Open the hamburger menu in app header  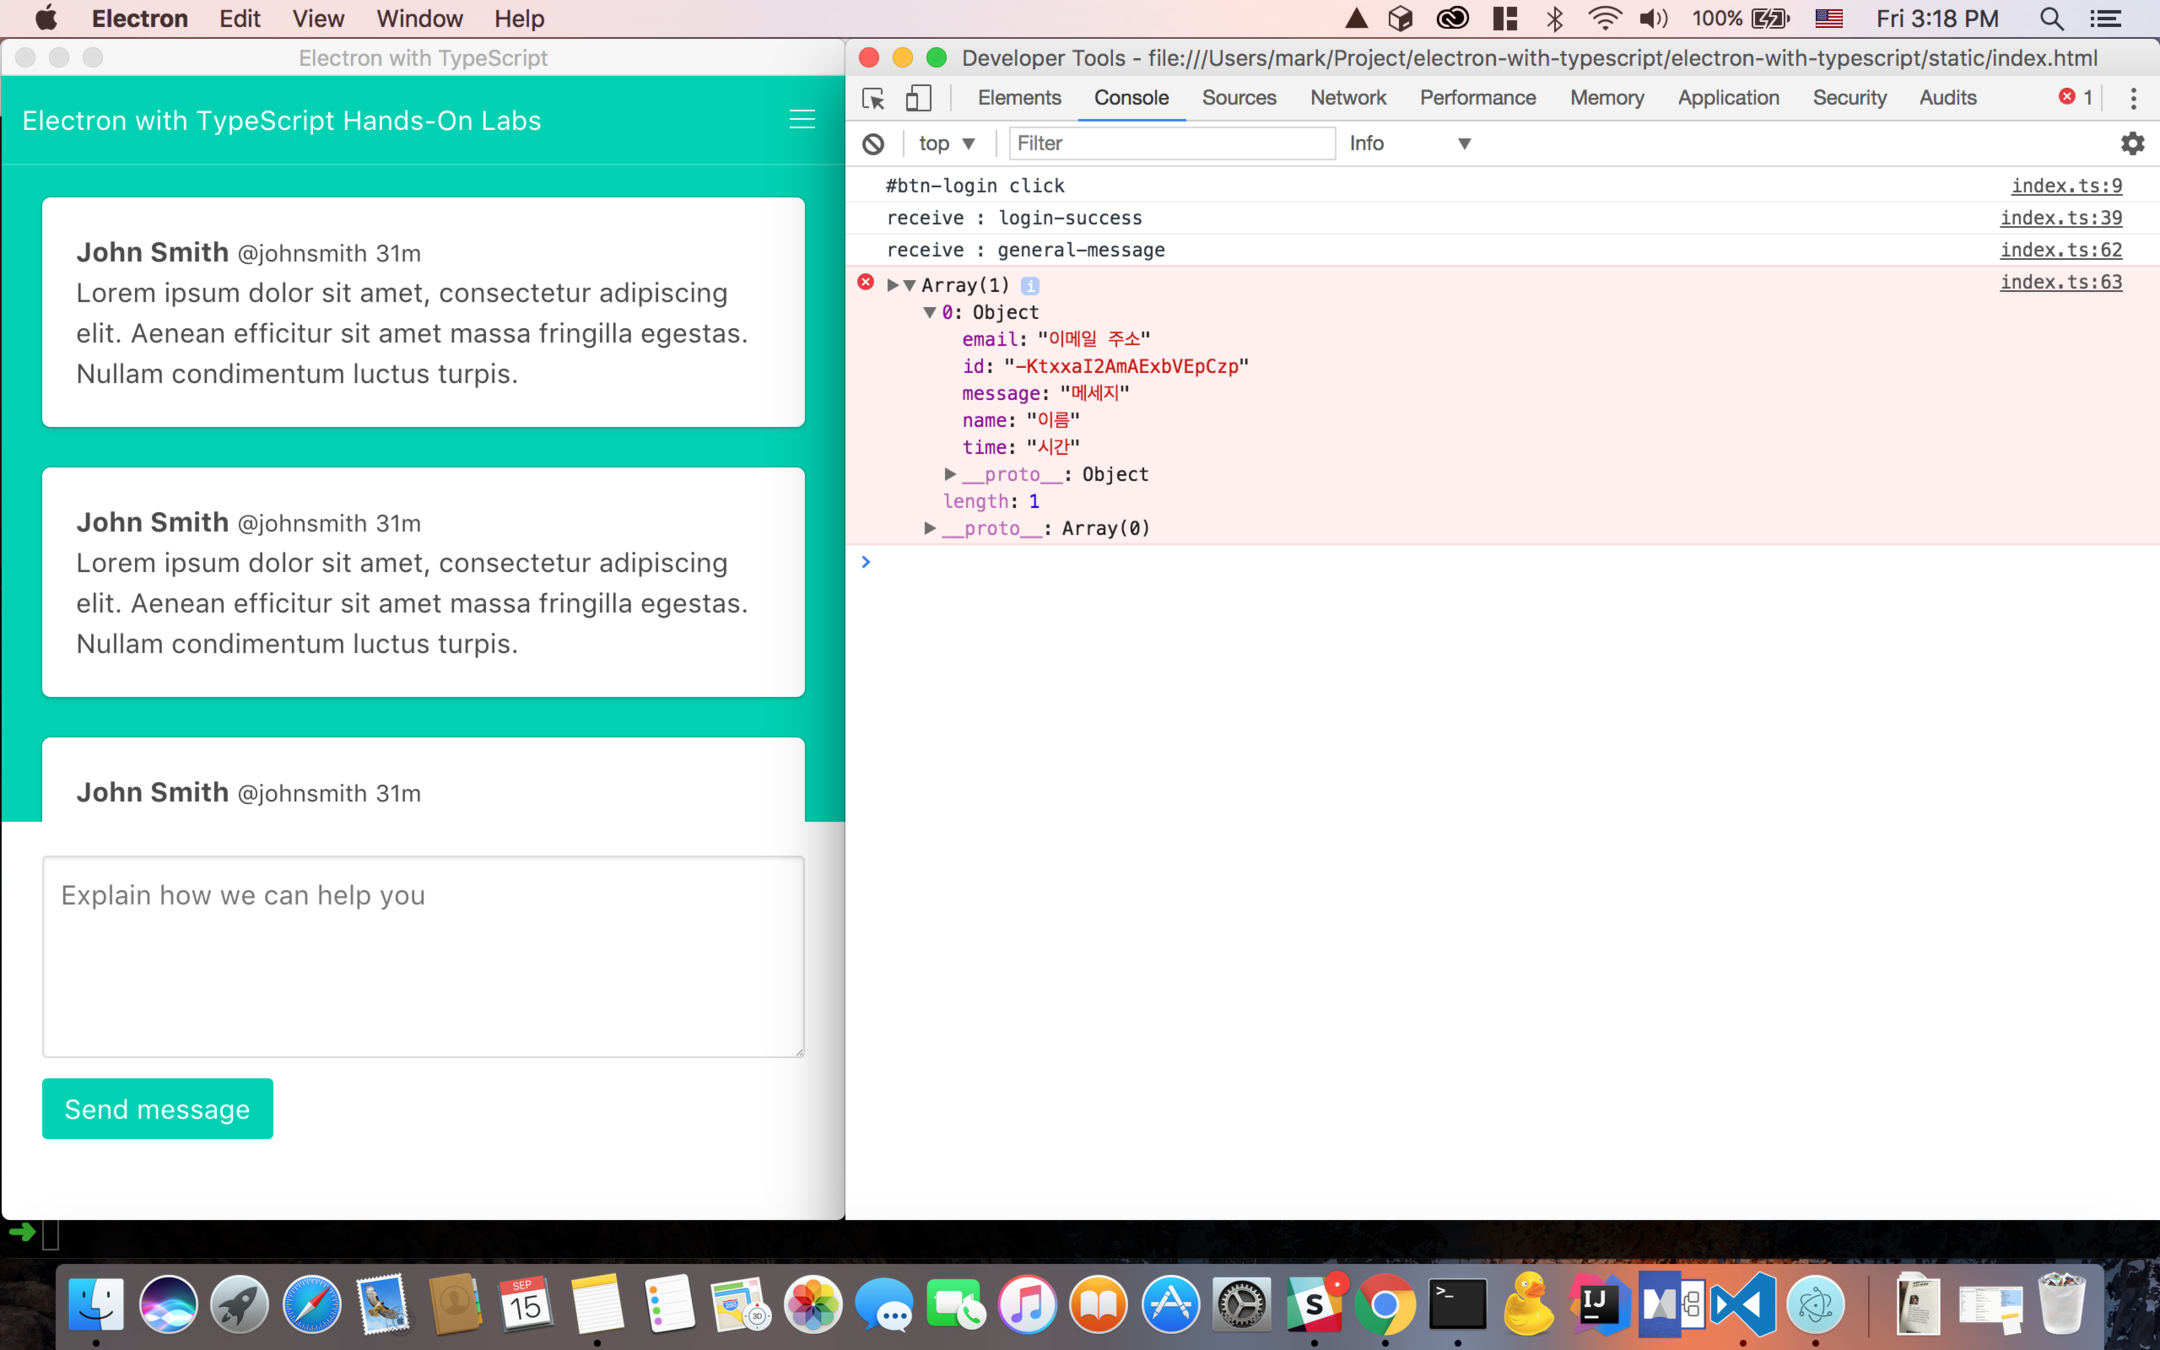pos(801,120)
